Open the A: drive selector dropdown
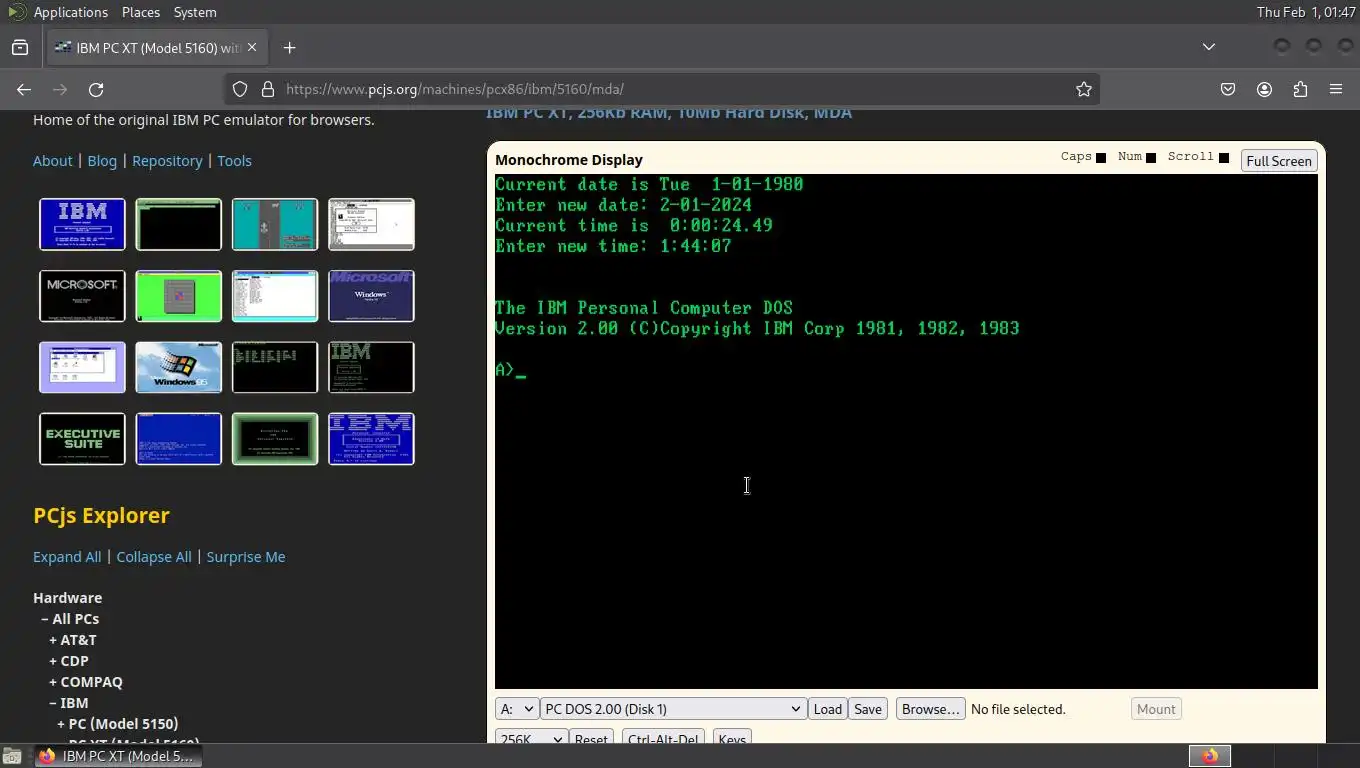The image size is (1360, 768). tap(517, 709)
